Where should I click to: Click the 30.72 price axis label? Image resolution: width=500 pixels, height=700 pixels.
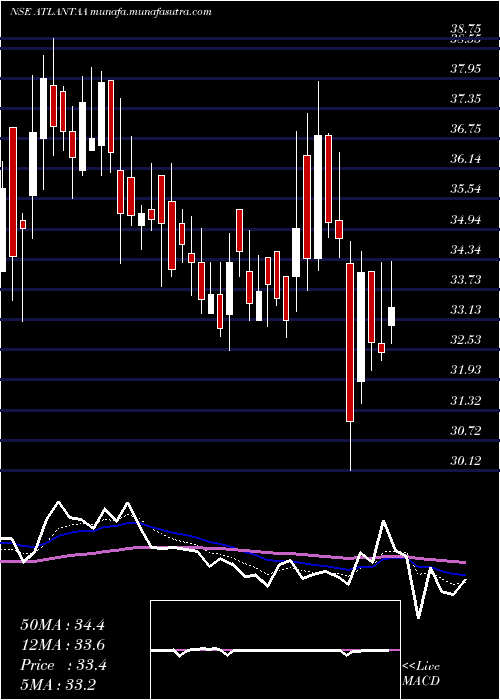click(466, 431)
